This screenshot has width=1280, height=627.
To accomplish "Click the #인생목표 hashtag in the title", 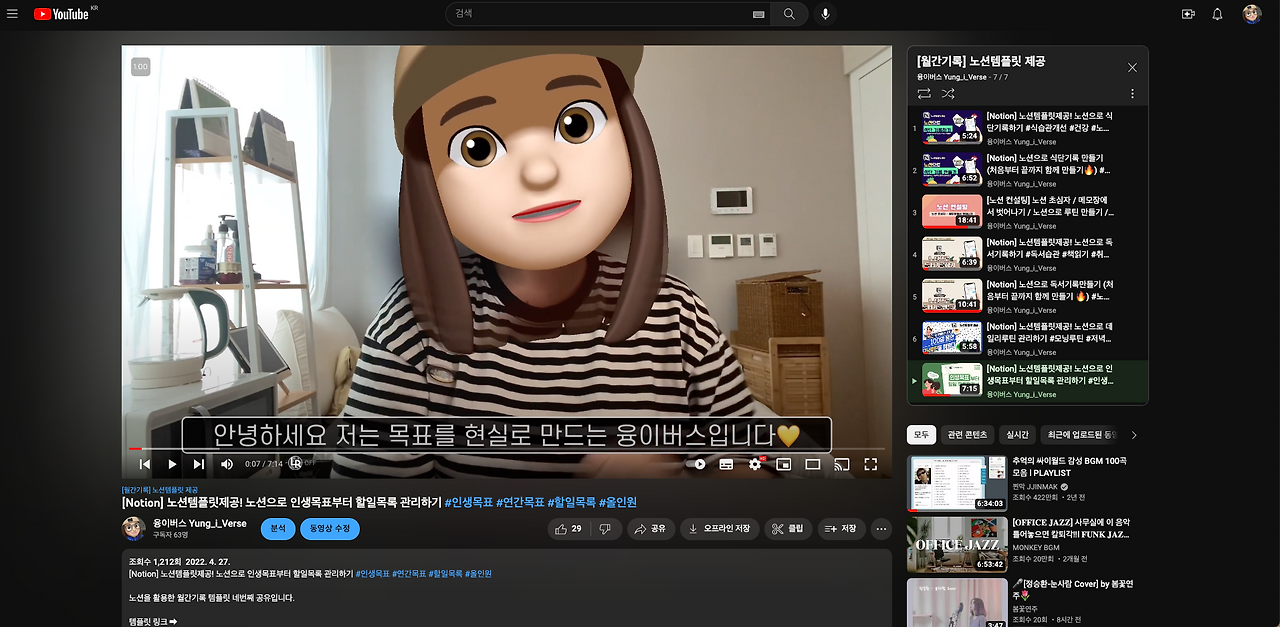I will tap(468, 502).
